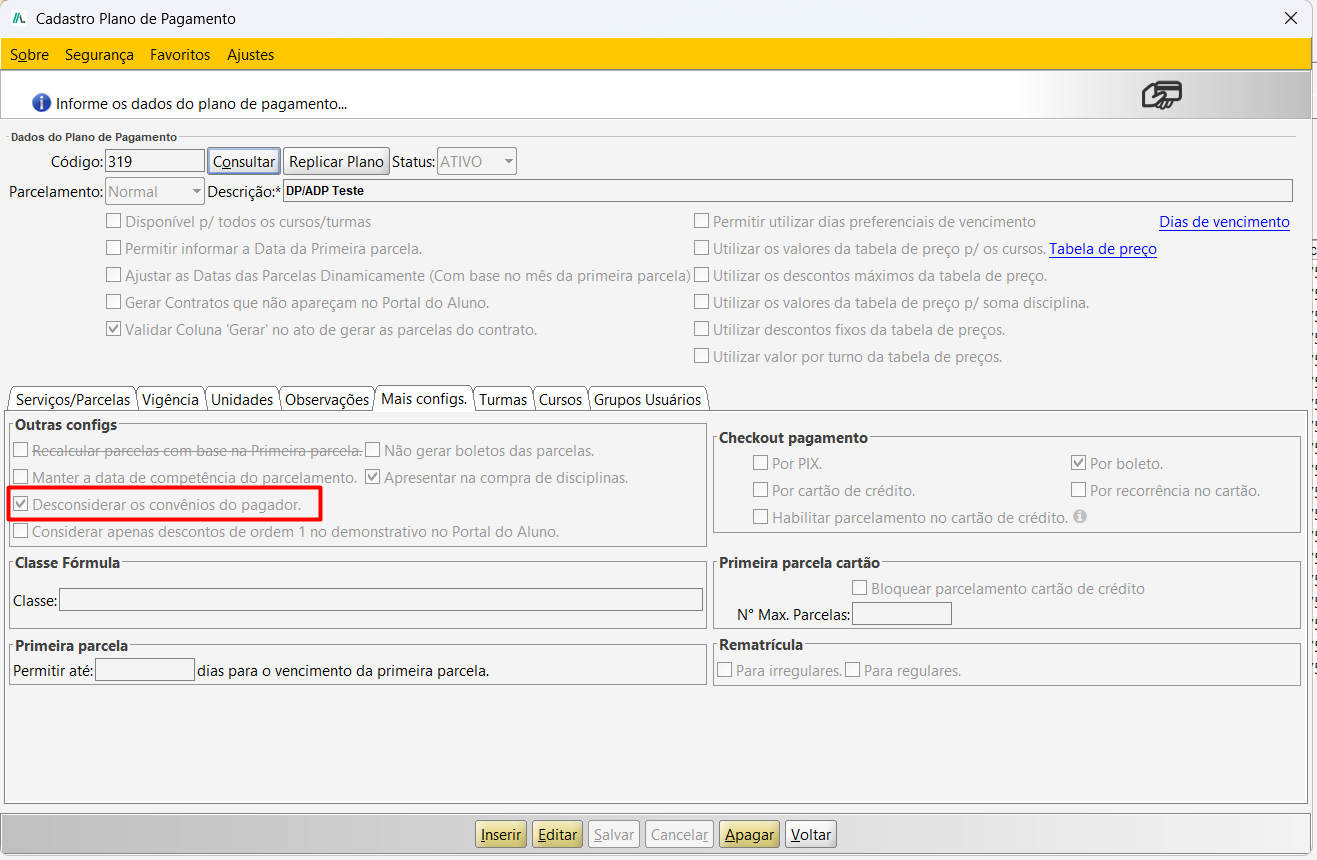Switch to the Observações tab
This screenshot has height=860, width=1317.
tap(327, 399)
